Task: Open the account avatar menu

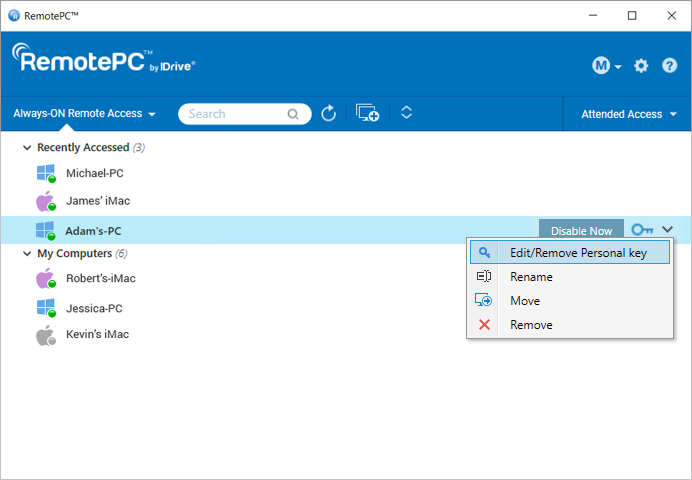Action: point(606,66)
